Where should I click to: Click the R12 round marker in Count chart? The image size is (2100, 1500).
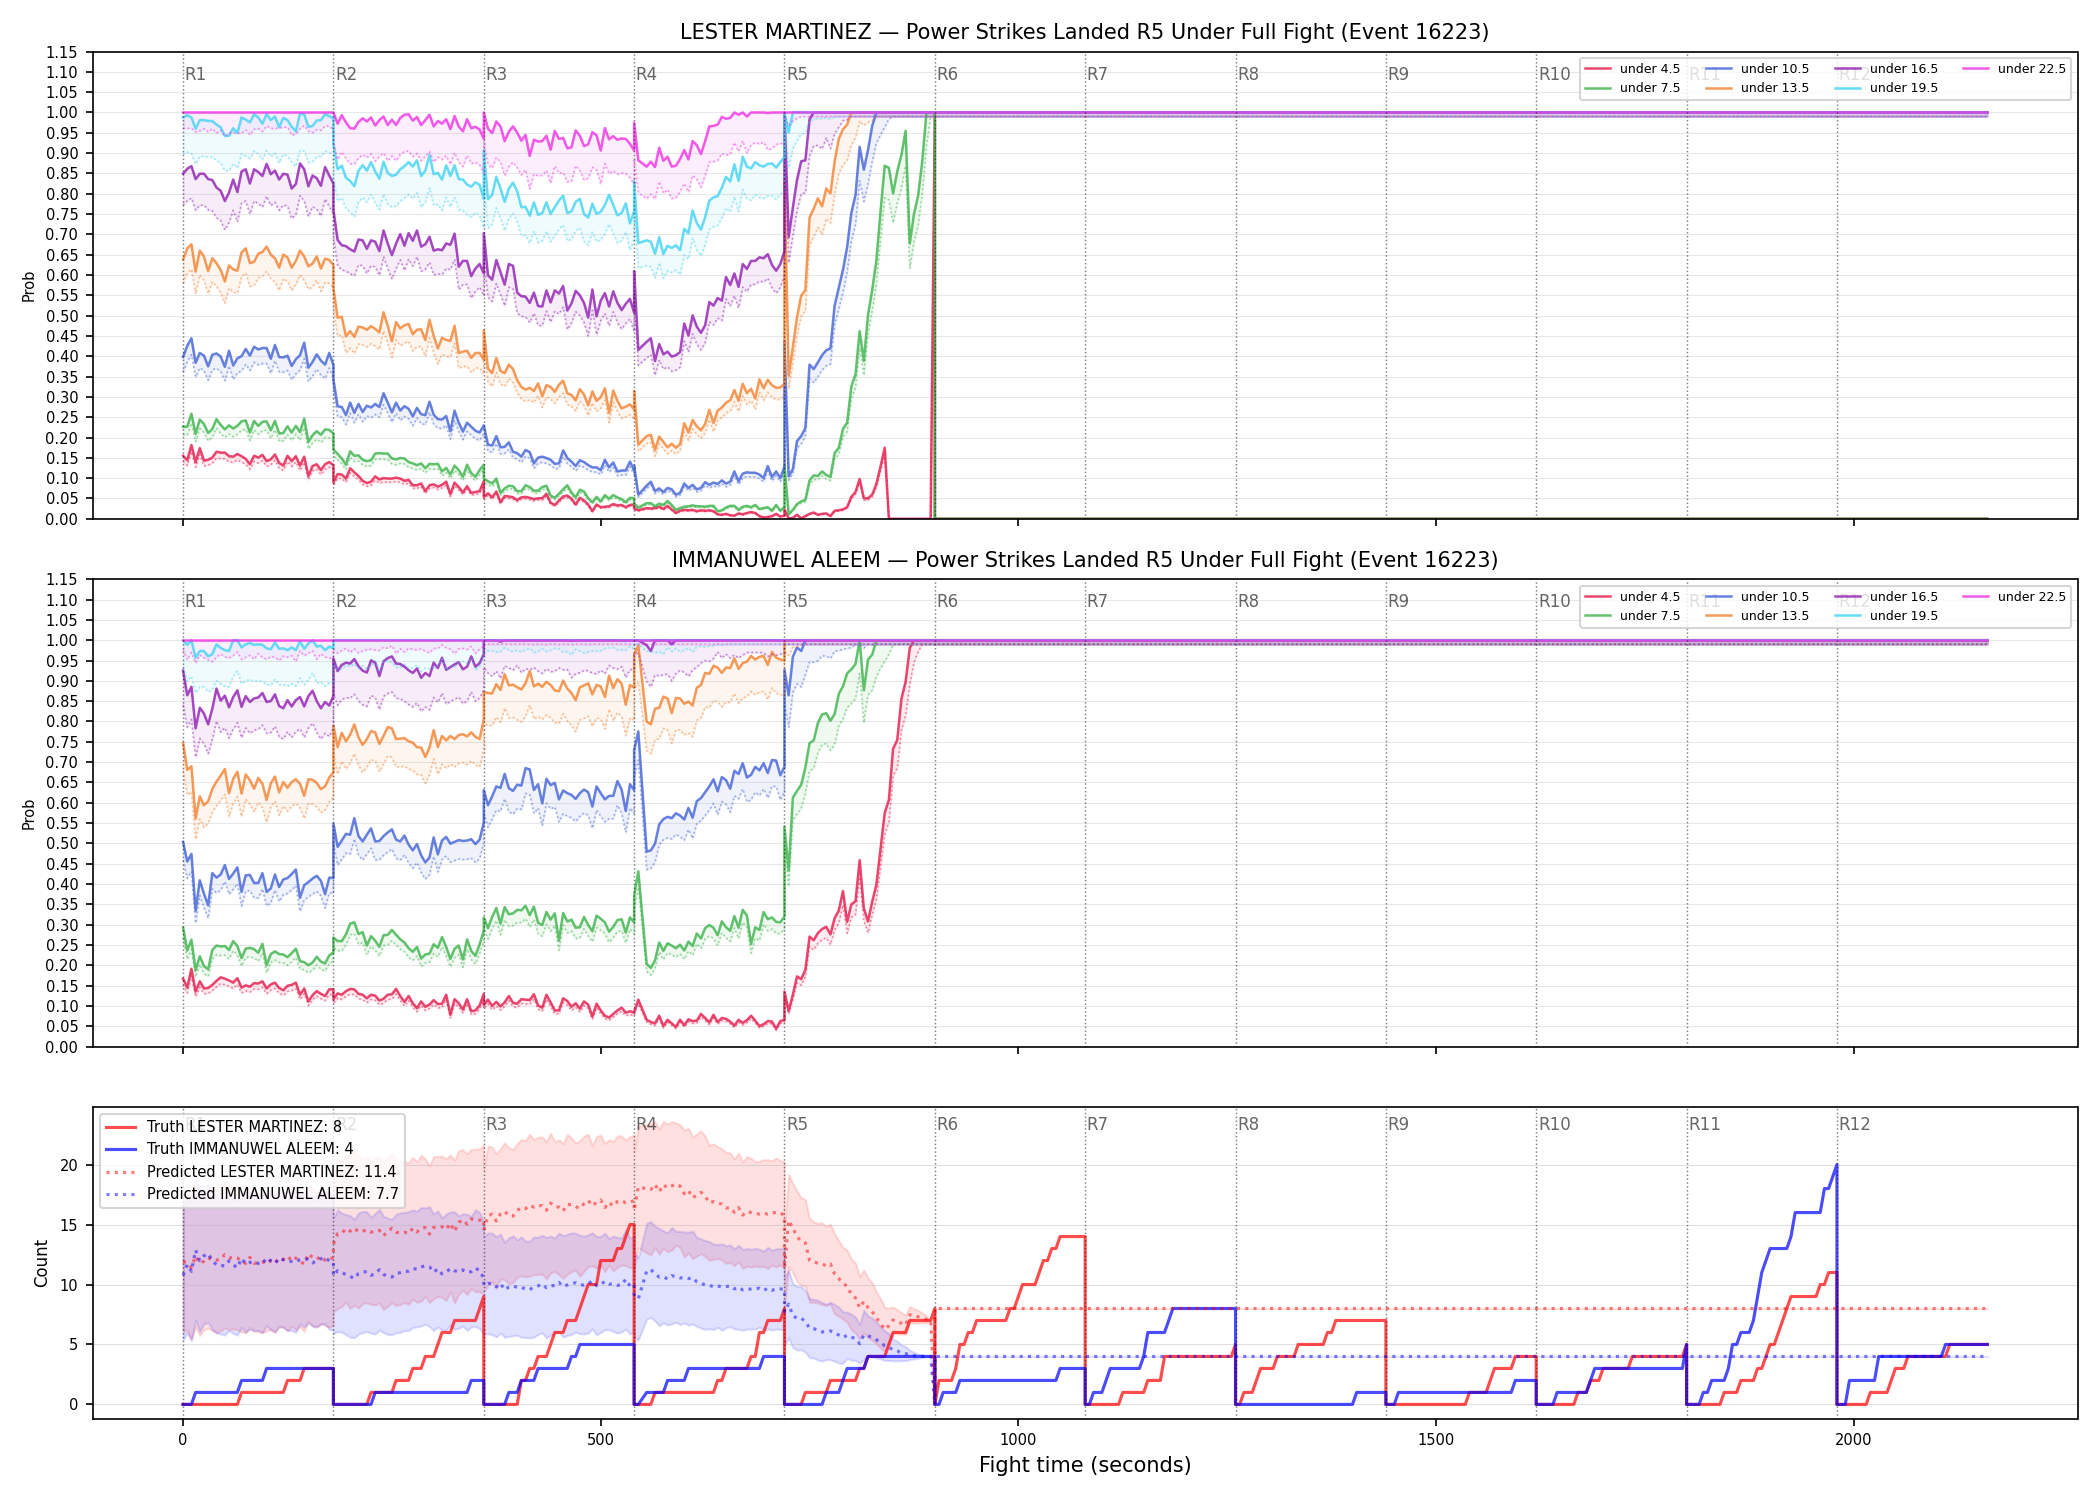click(1855, 1124)
